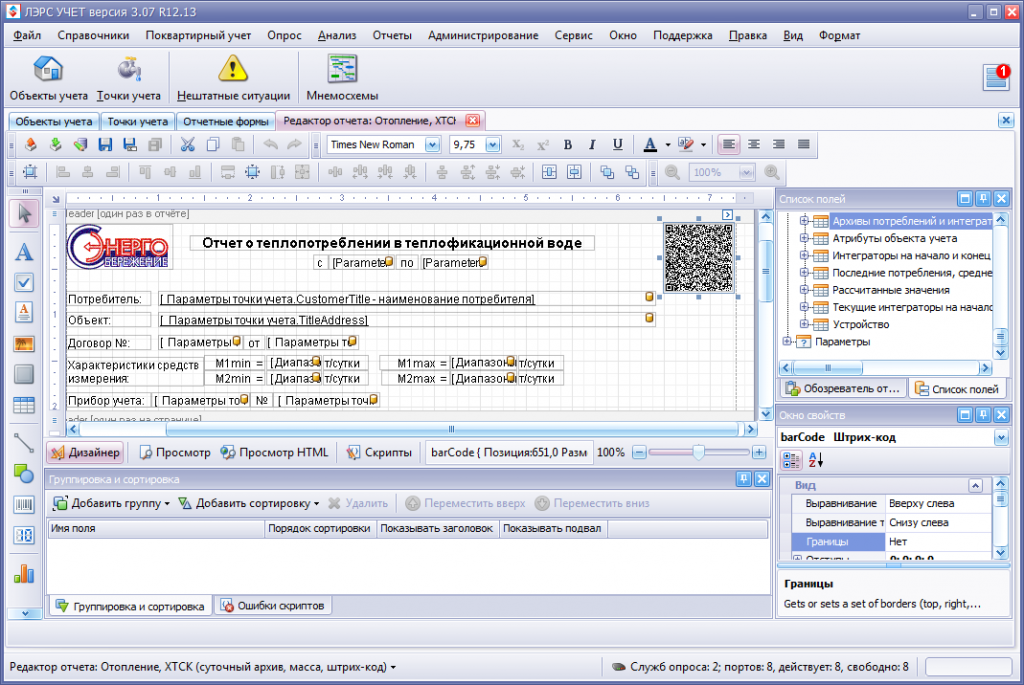Open the Отчеты menu
Image resolution: width=1024 pixels, height=685 pixels.
(391, 35)
